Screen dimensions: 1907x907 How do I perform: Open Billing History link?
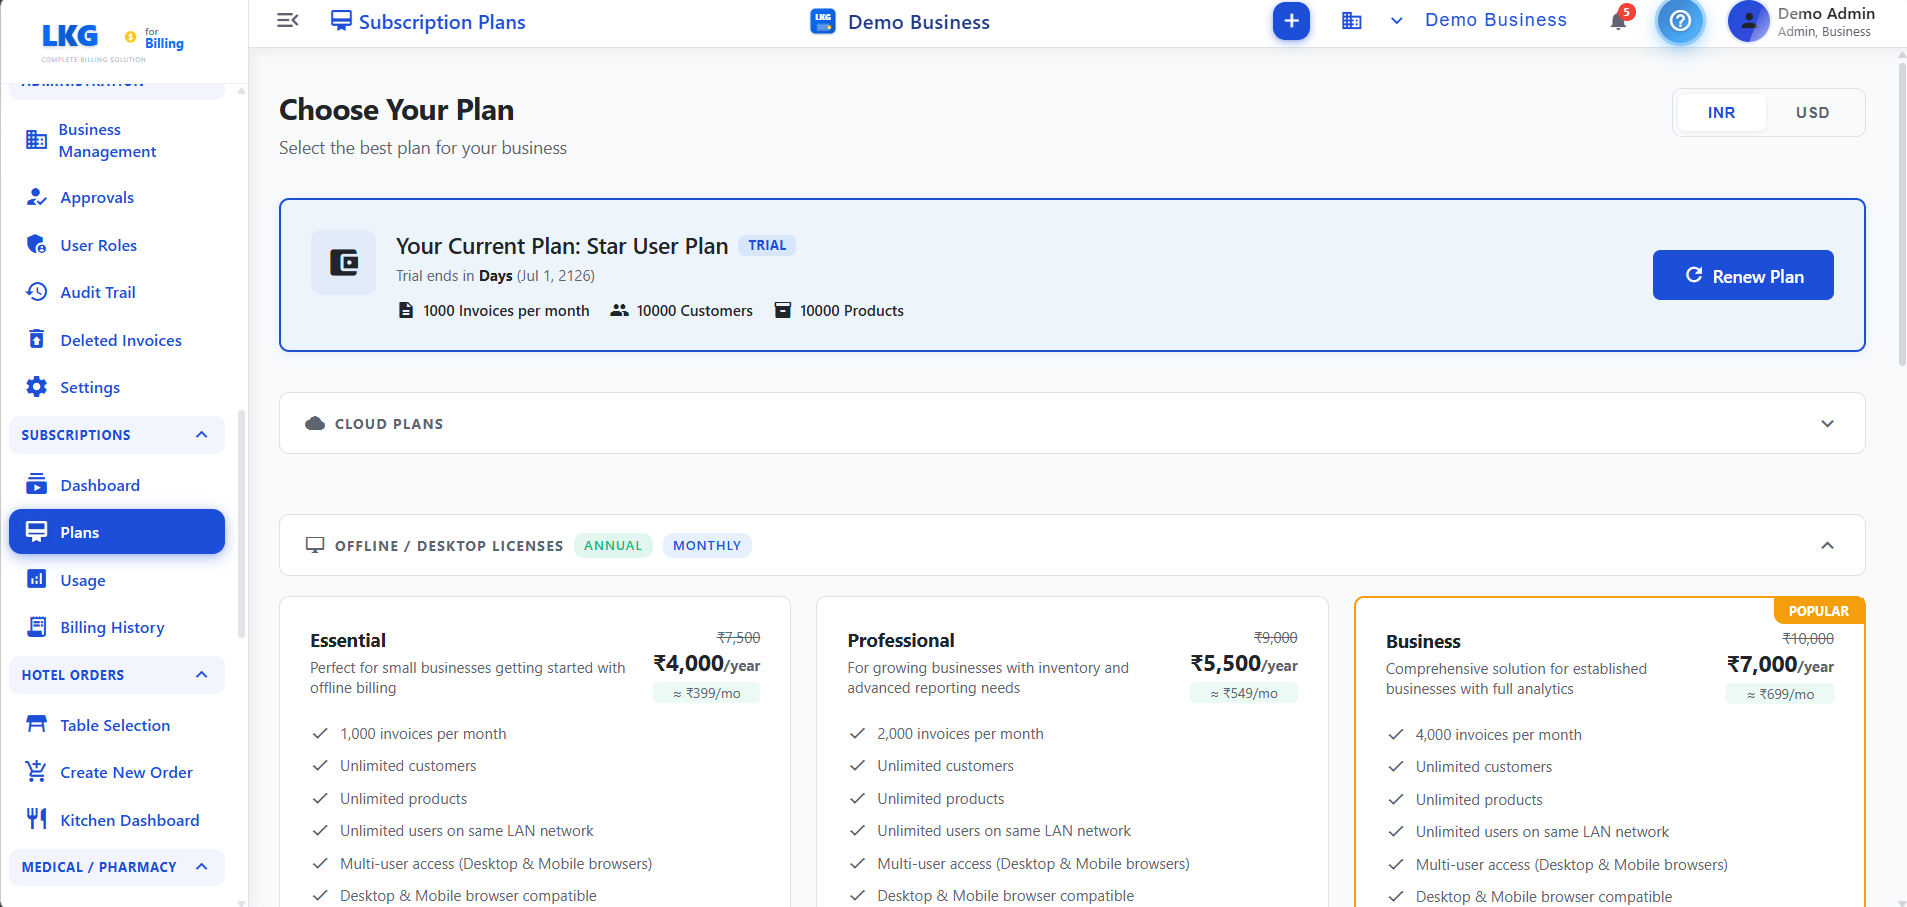pyautogui.click(x=112, y=627)
